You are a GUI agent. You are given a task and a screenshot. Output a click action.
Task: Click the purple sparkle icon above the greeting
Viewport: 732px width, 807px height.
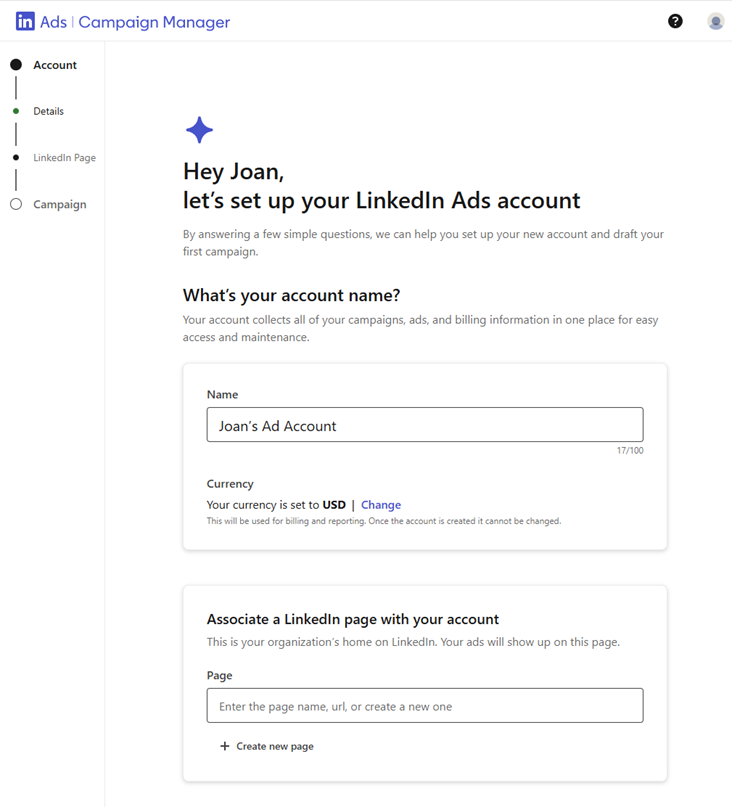click(x=198, y=129)
